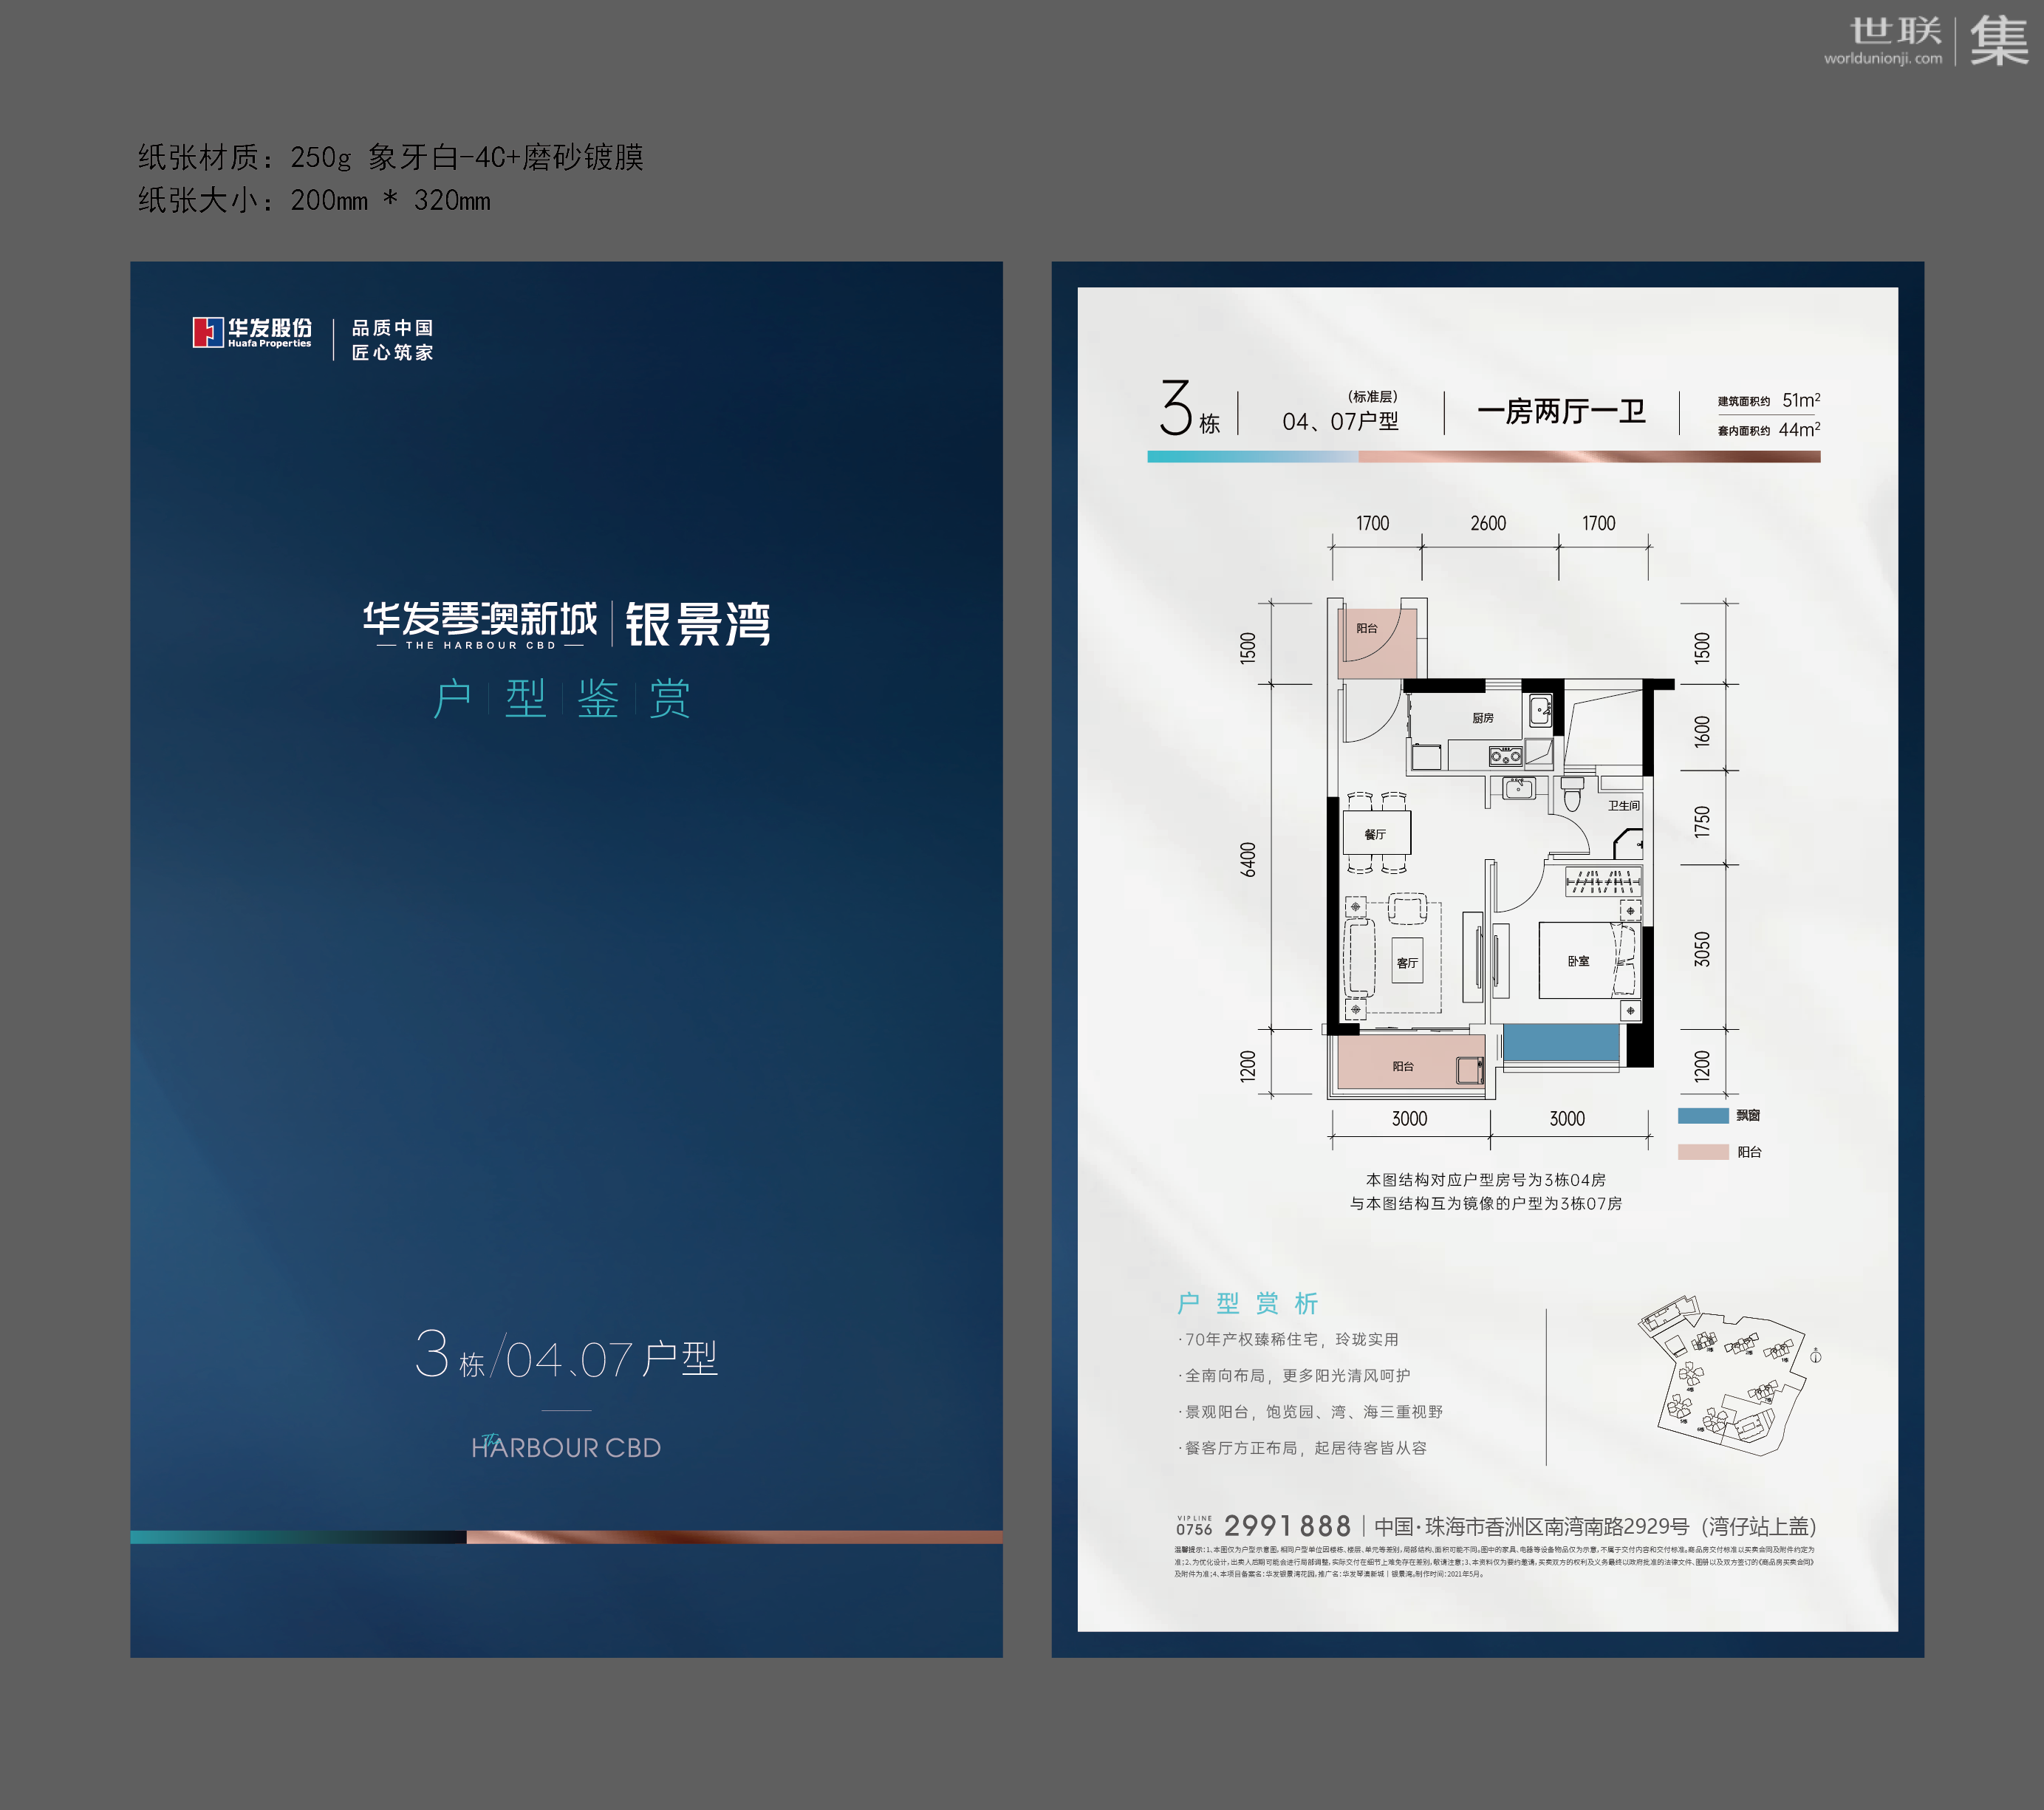Click the blue 飘窗 legend swatch
The image size is (2044, 1810).
1703,1116
